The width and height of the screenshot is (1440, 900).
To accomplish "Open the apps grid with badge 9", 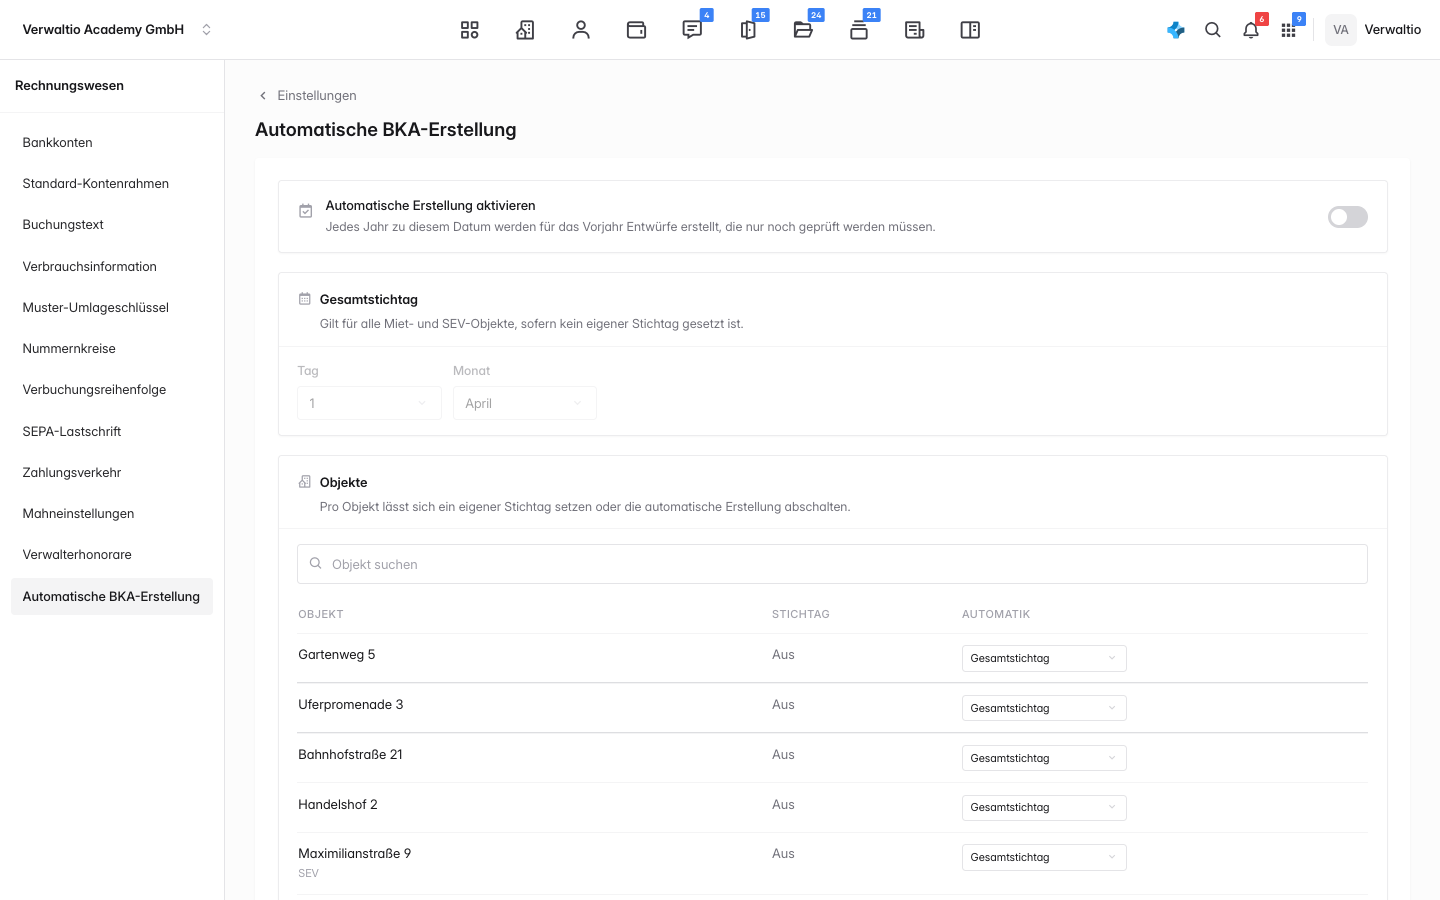I will point(1288,30).
